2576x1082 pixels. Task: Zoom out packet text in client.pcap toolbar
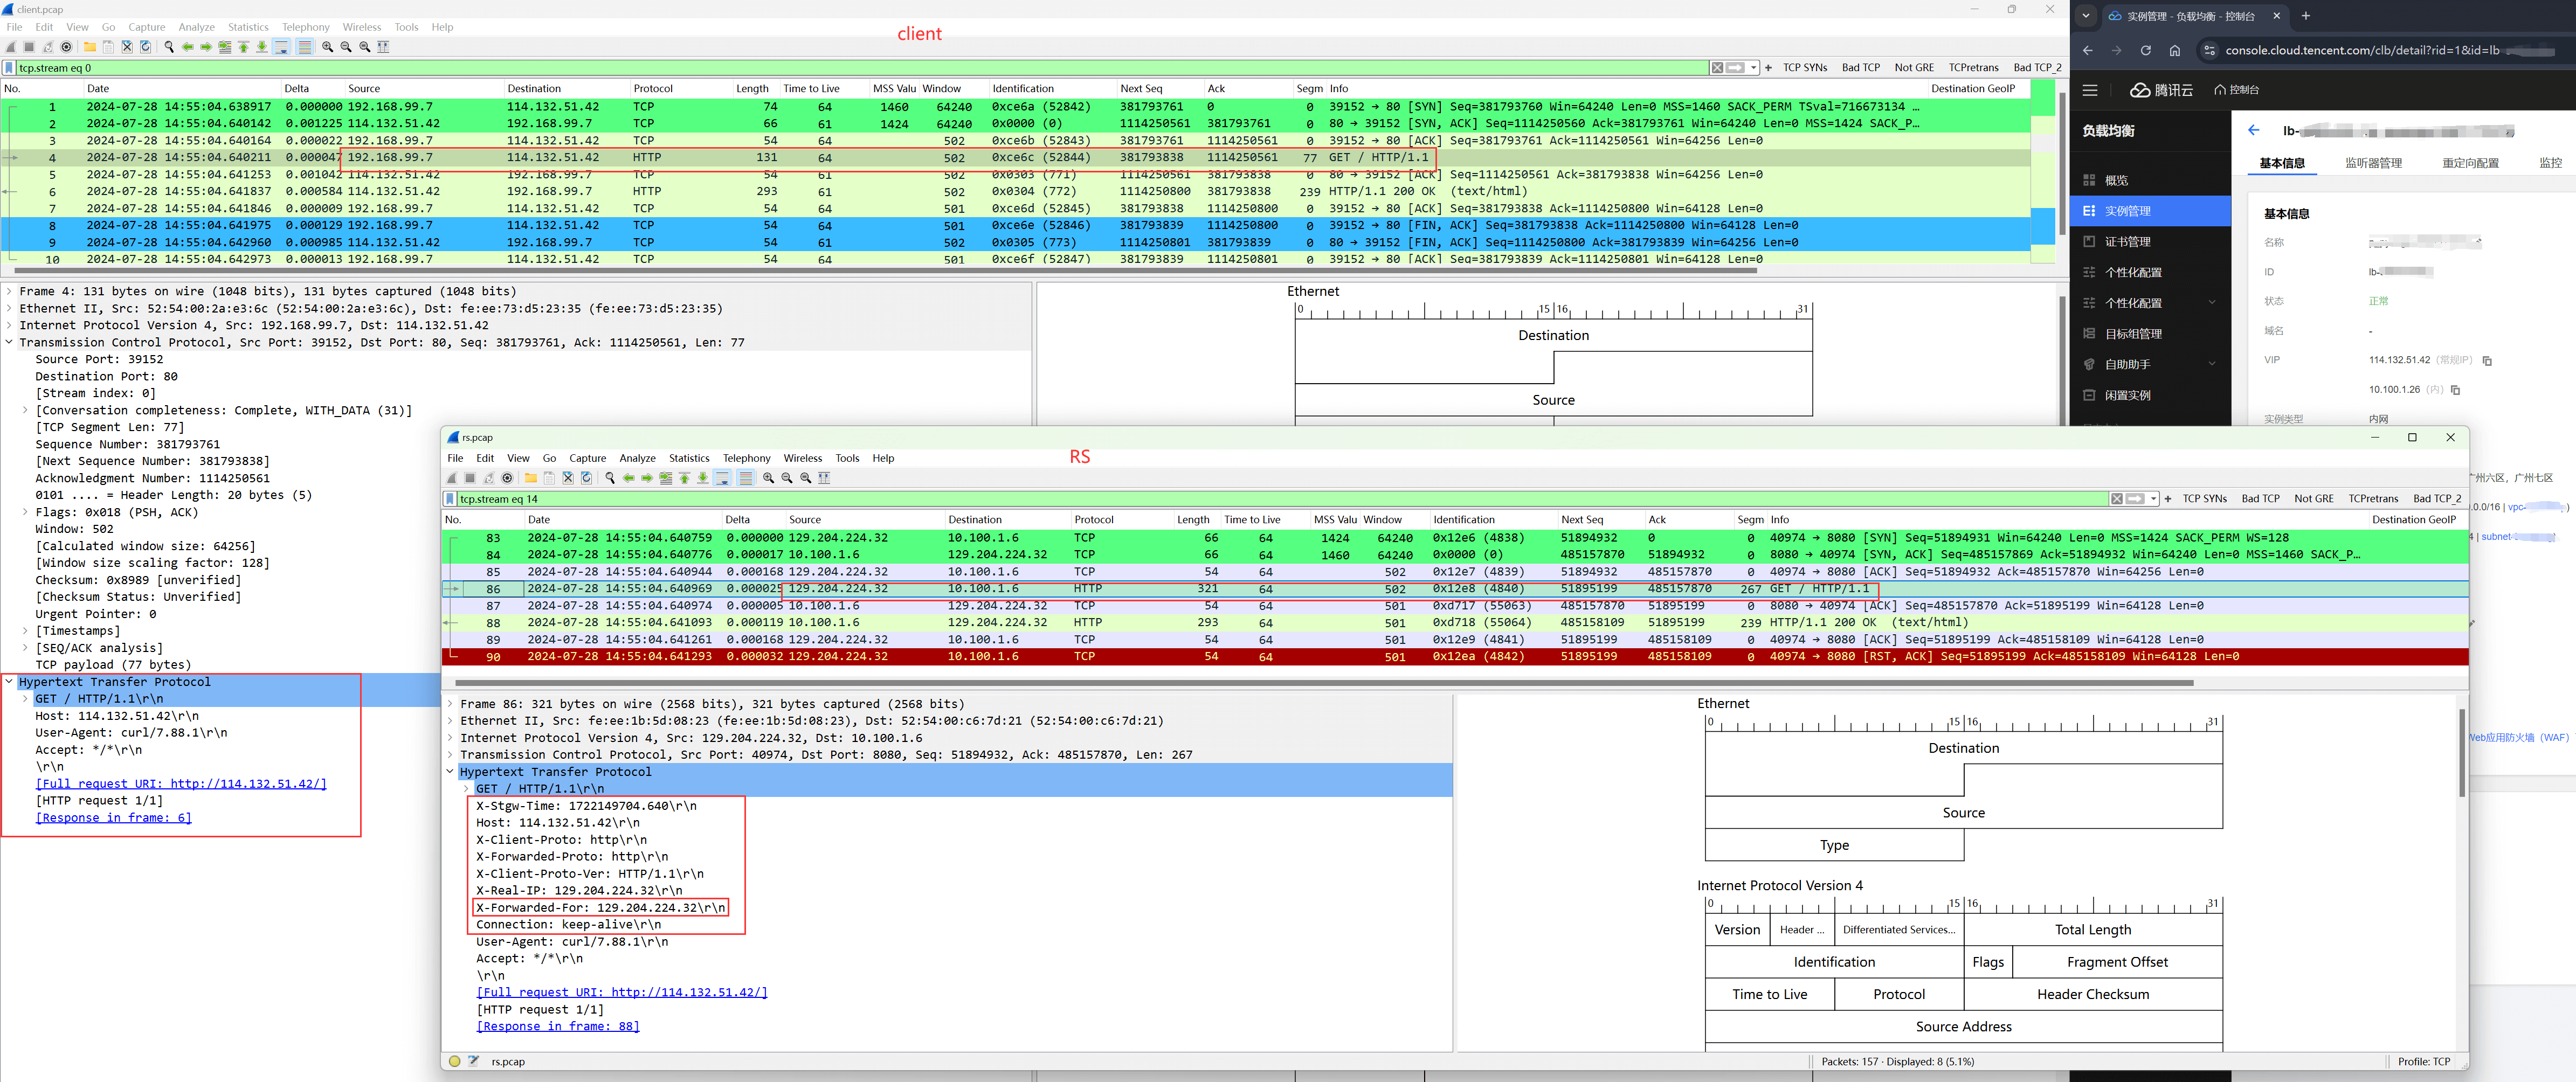346,47
